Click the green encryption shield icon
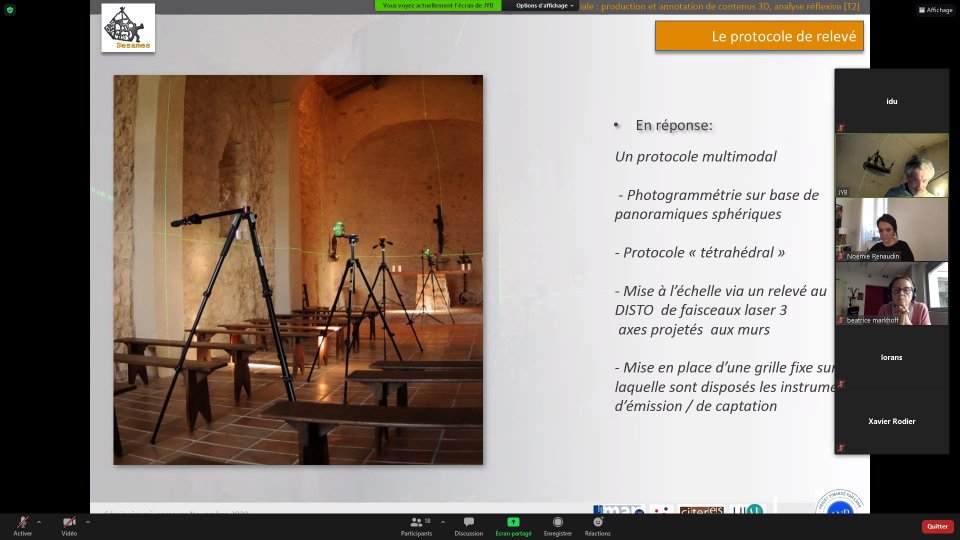960x540 pixels. point(10,10)
